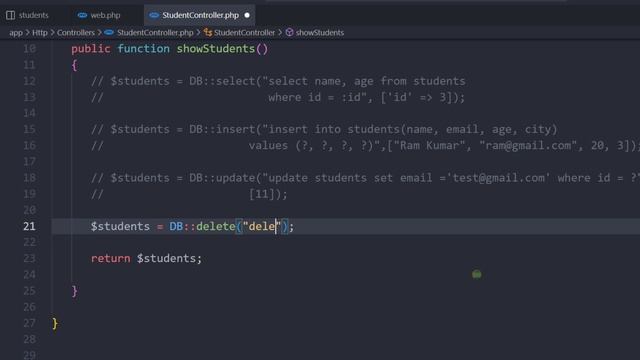Viewport: 640px width, 360px height.
Task: Click the app breadcrumb segment
Action: (16, 33)
